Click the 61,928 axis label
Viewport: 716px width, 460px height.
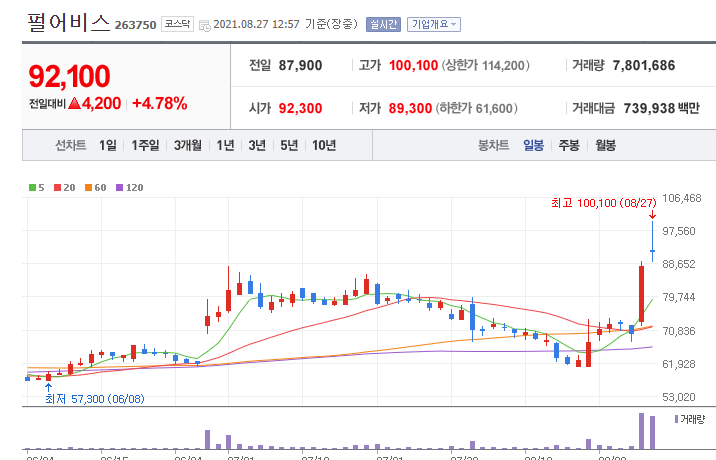coord(679,364)
